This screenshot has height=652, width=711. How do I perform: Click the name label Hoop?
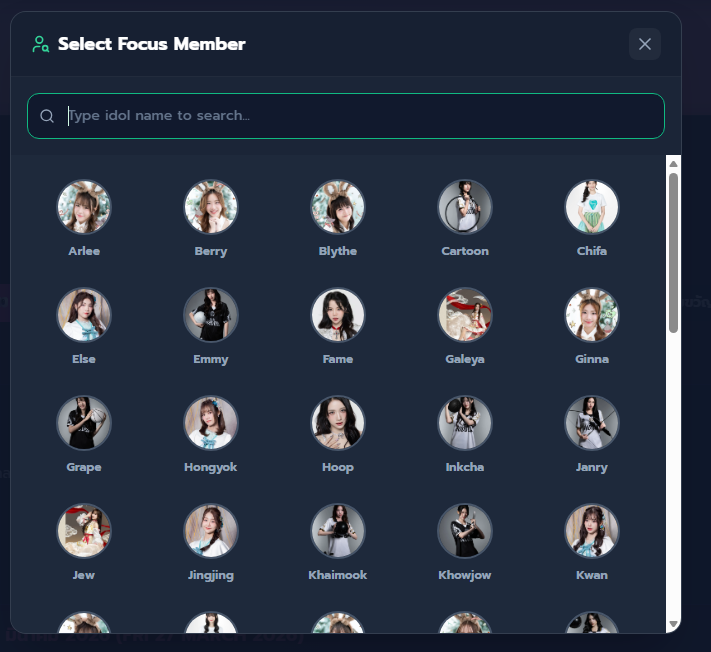pyautogui.click(x=338, y=467)
